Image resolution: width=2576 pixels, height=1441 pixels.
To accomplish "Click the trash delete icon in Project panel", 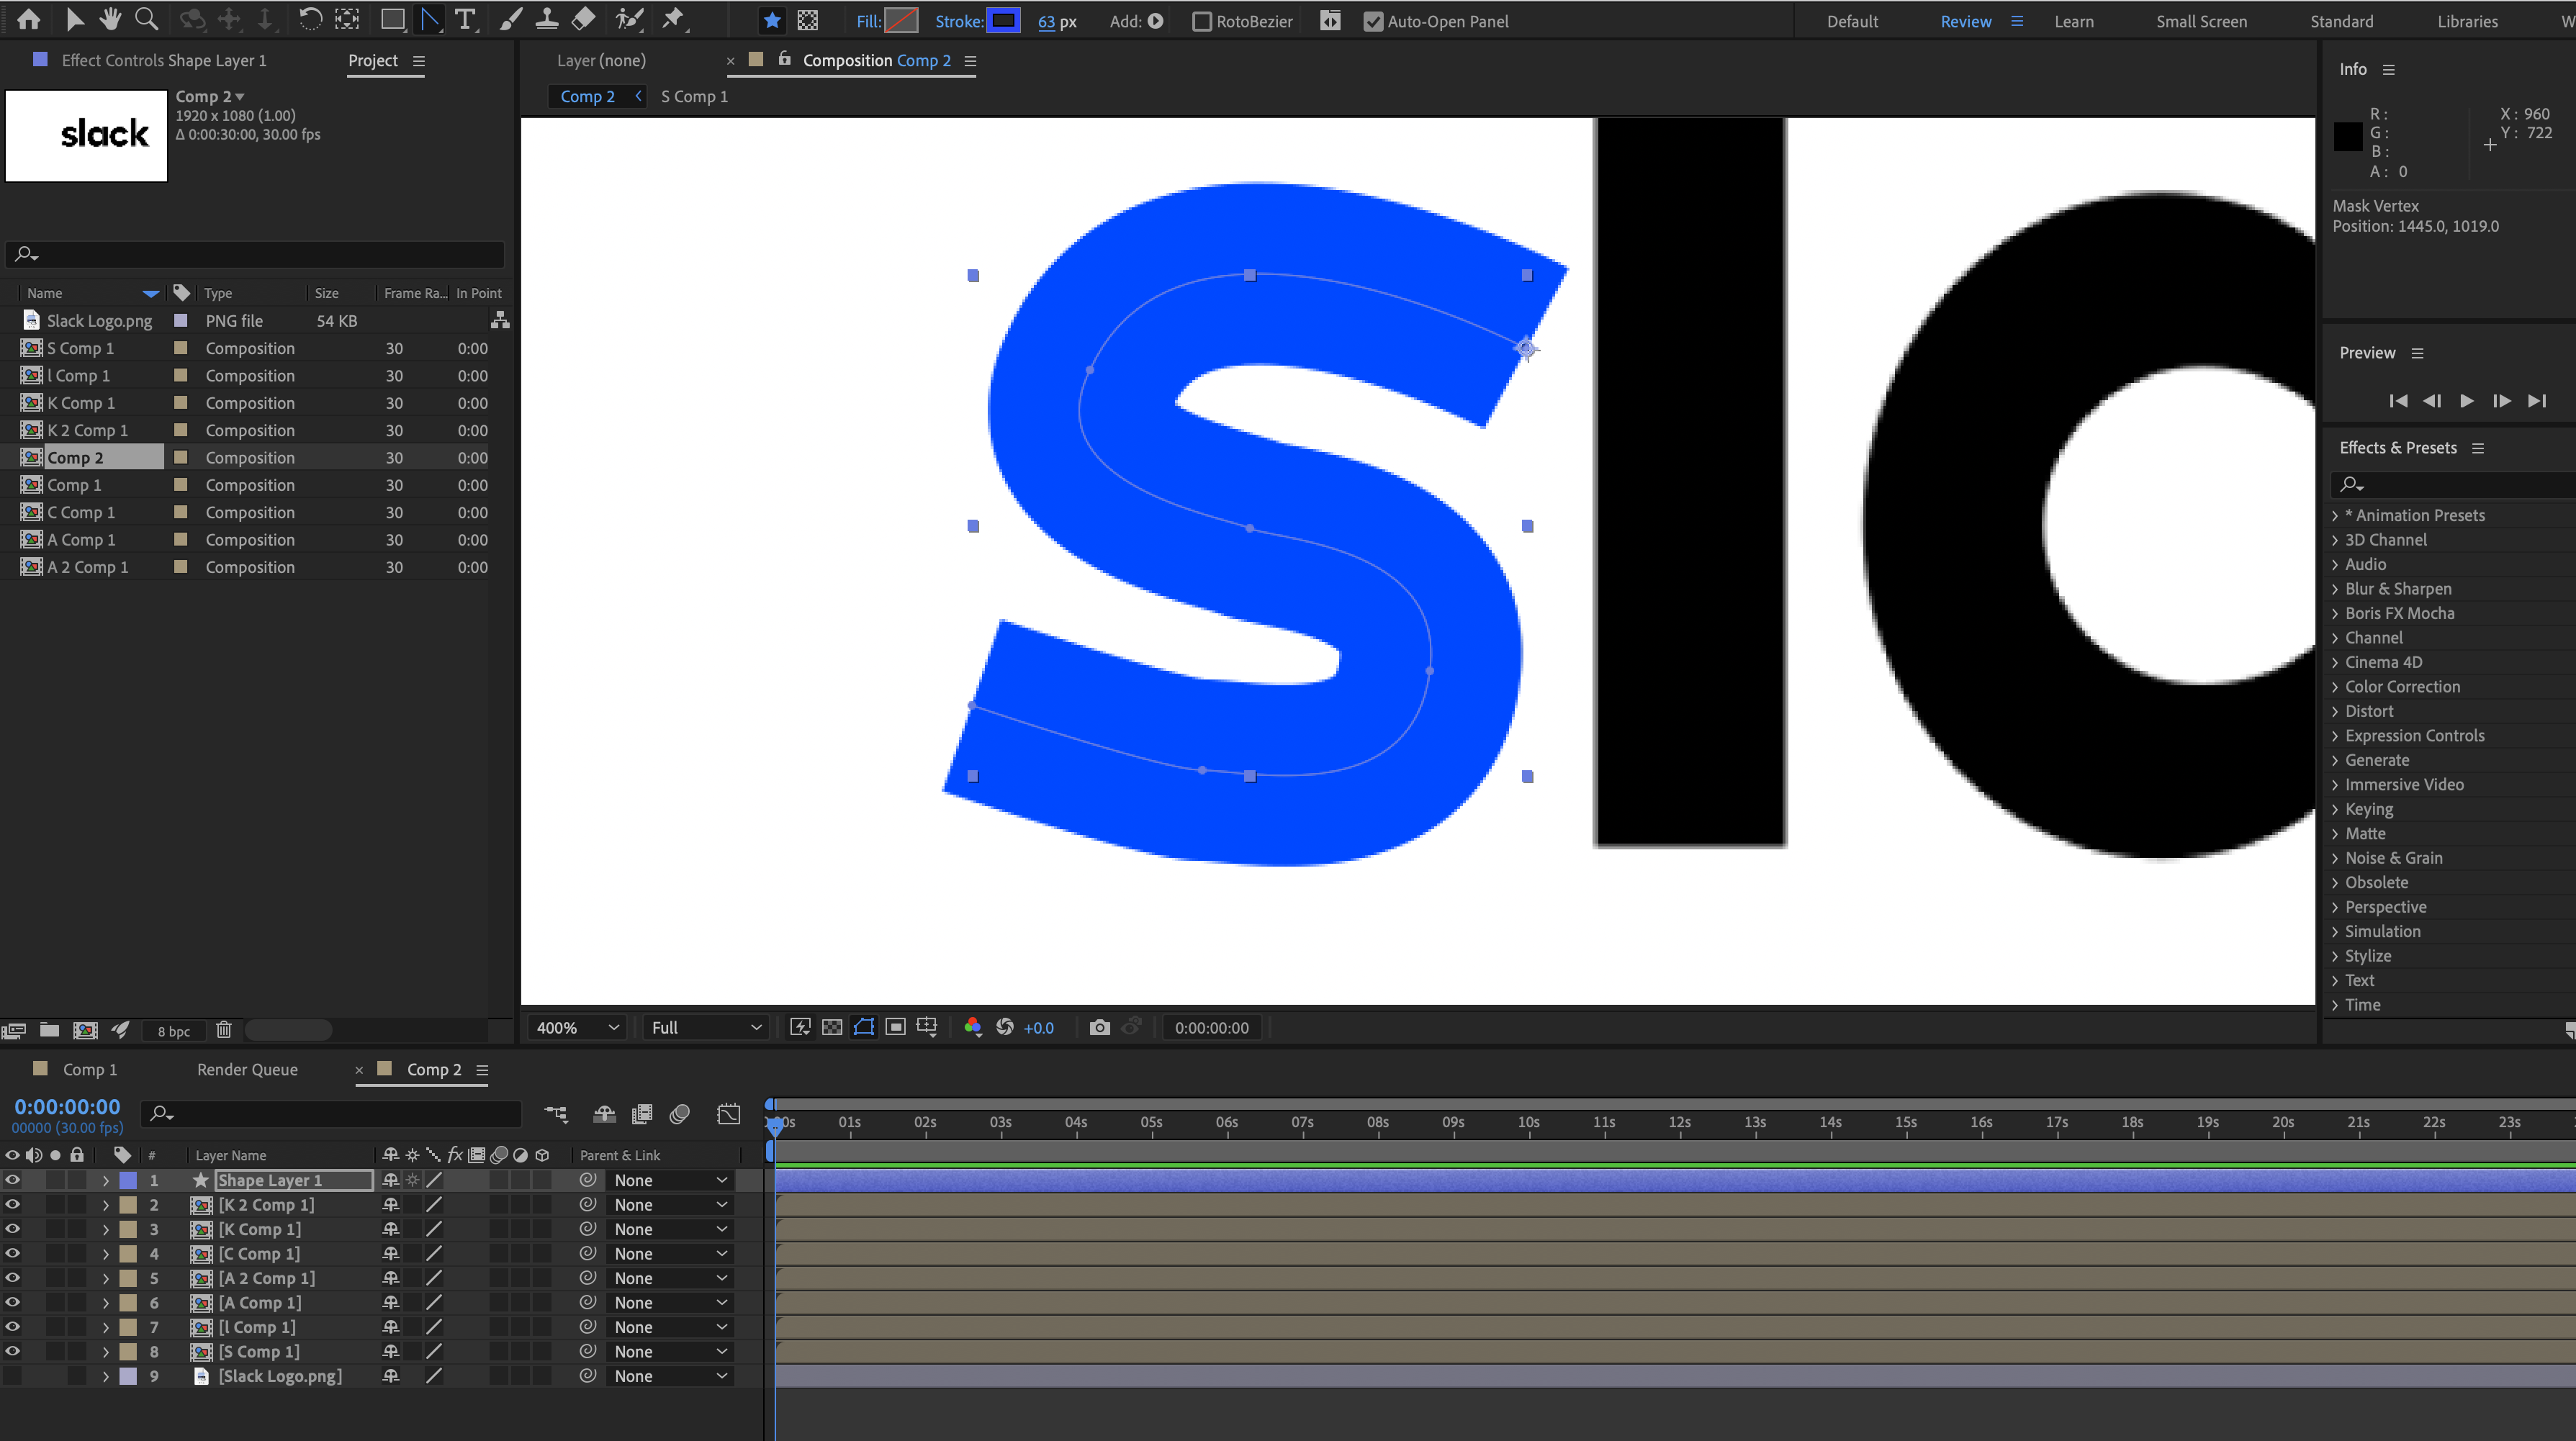I will (224, 1030).
